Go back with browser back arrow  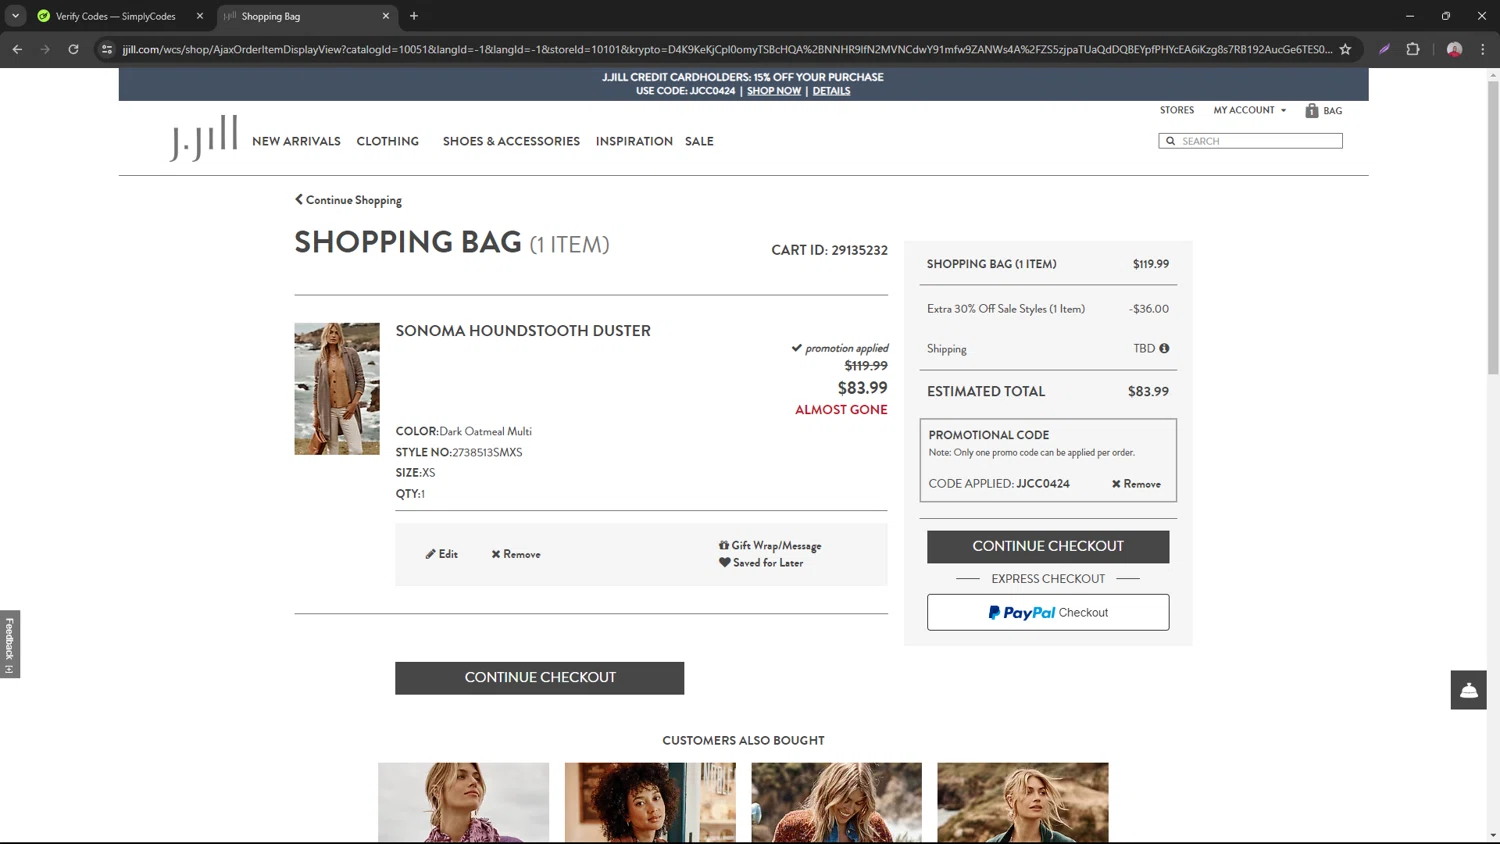pos(17,49)
